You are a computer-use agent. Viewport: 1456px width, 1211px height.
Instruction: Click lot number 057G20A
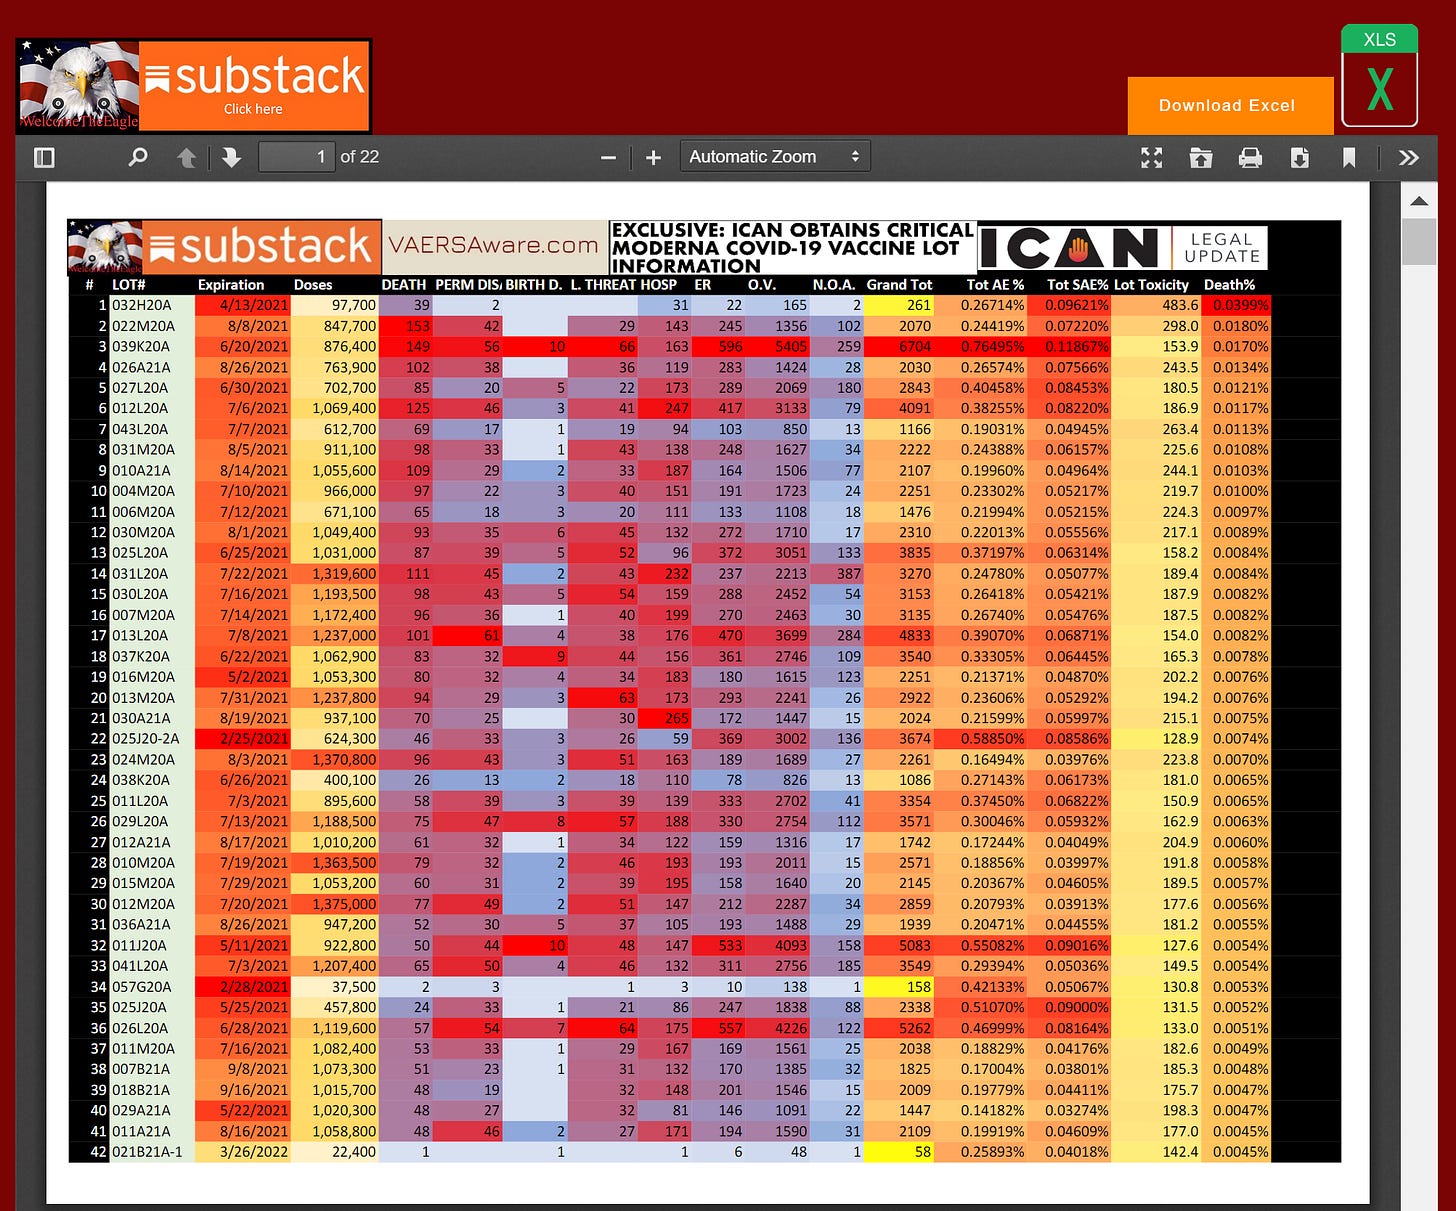coord(141,987)
